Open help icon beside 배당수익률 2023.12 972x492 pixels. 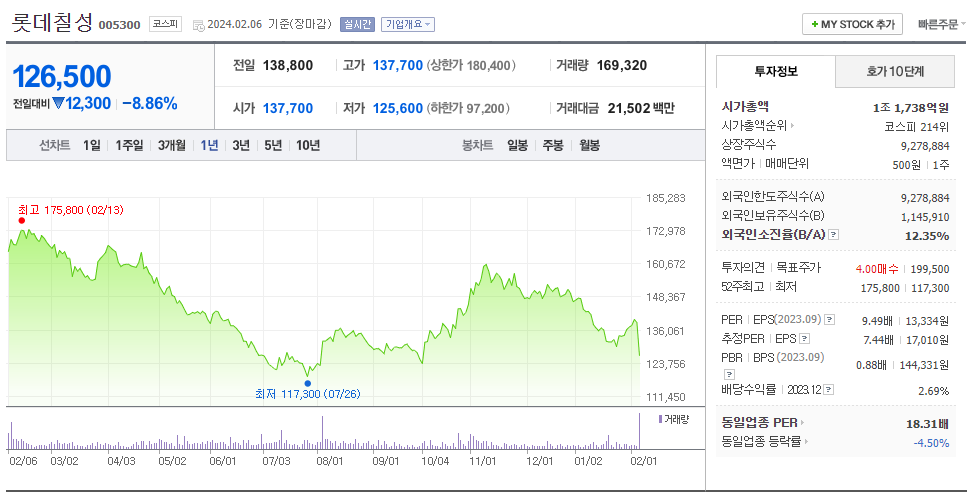[x=829, y=390]
